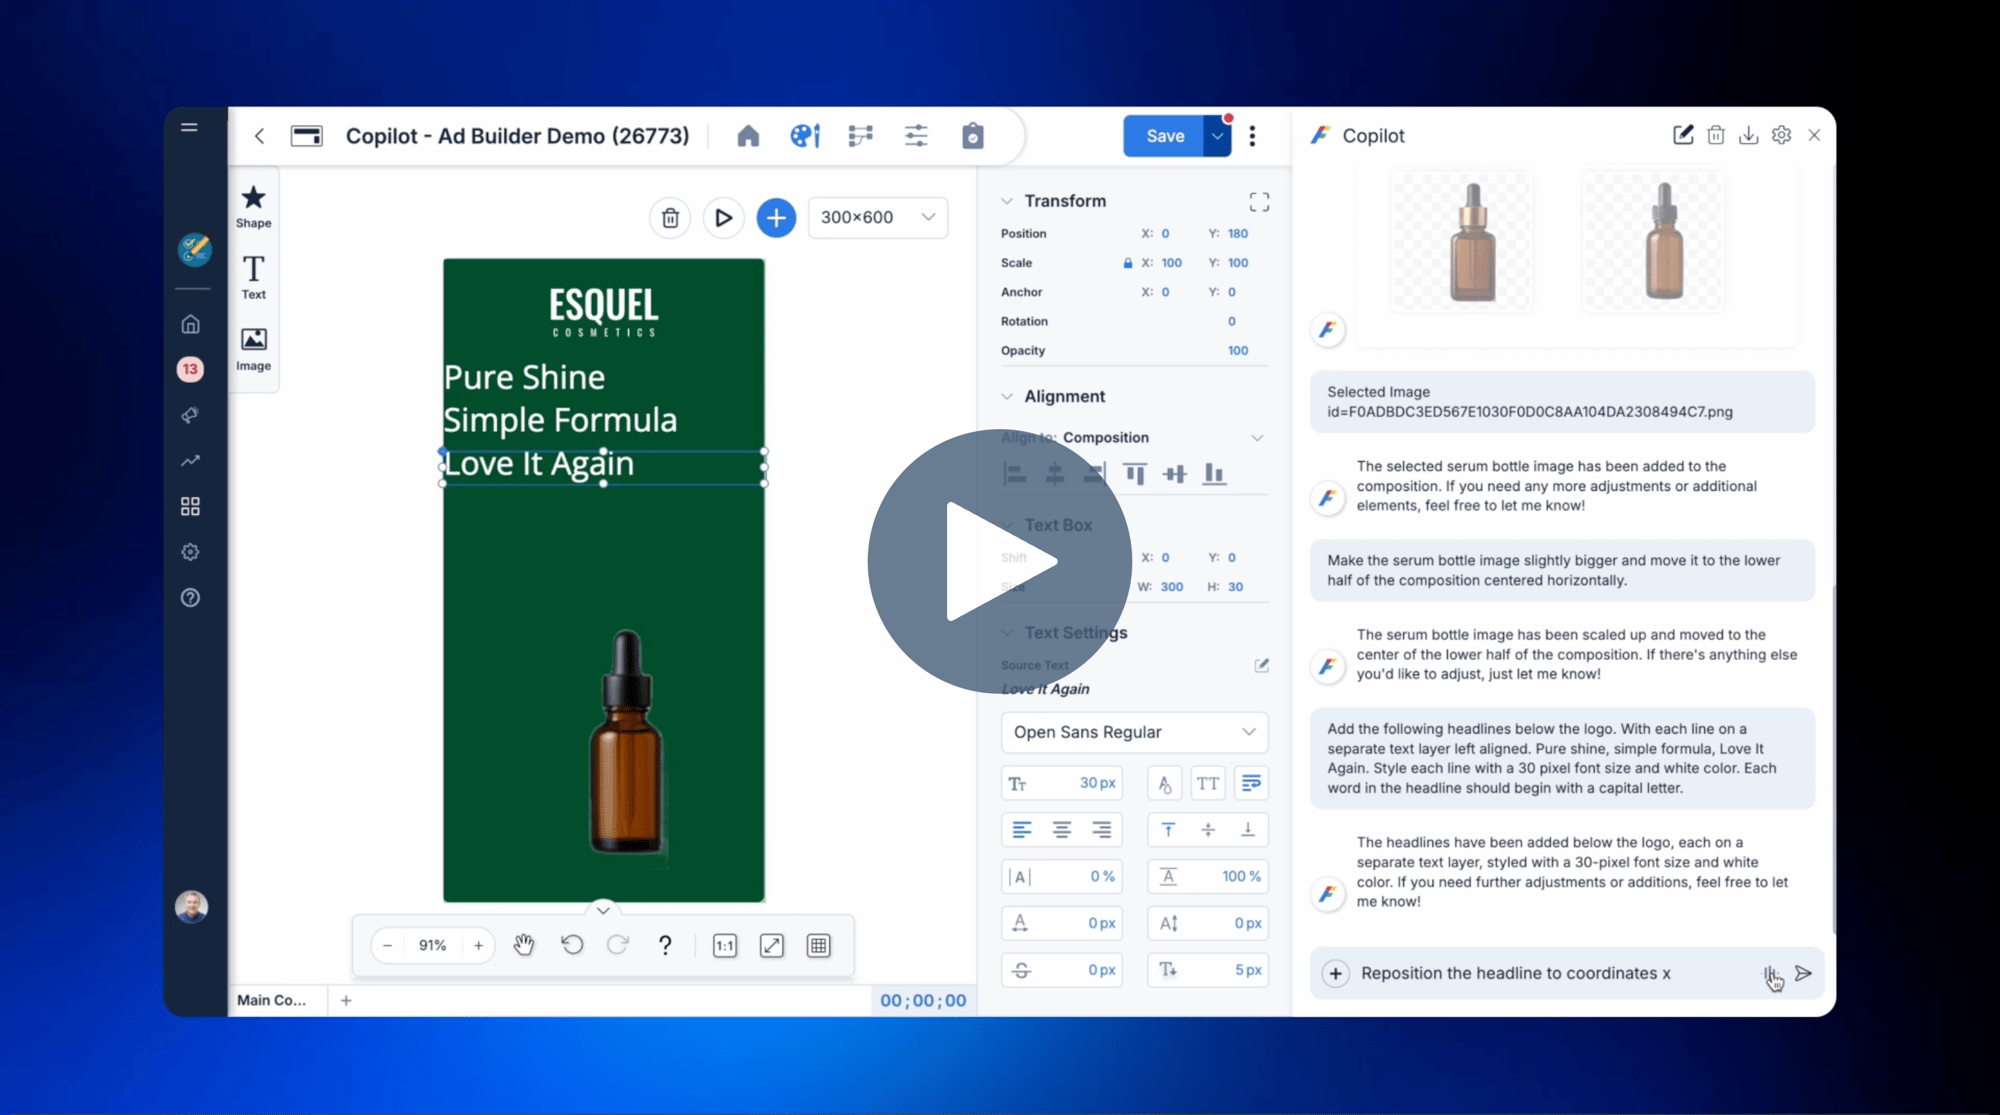This screenshot has width=2000, height=1115.
Task: Go back with the left arrow
Action: click(x=259, y=136)
